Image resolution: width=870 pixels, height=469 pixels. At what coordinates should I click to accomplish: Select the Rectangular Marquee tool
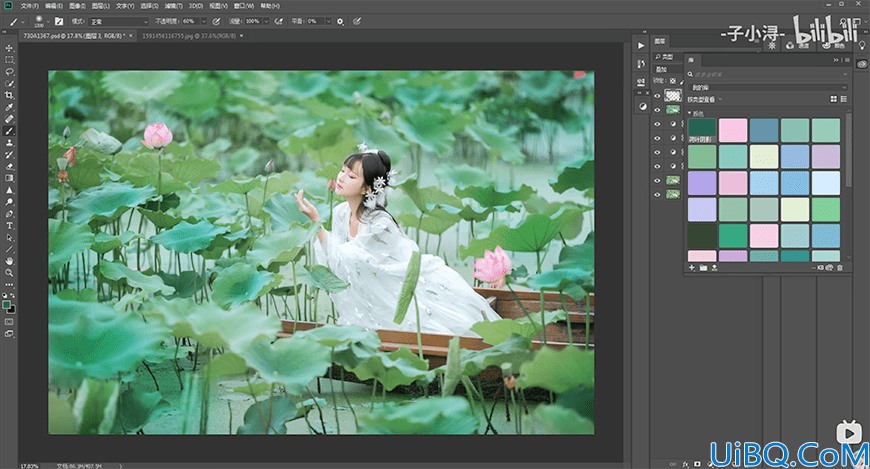point(9,60)
